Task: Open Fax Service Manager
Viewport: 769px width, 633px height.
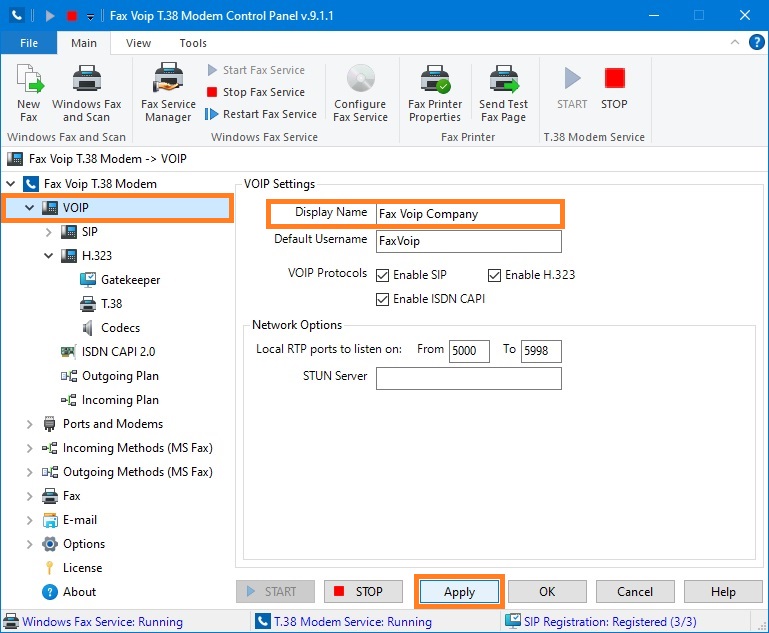Action: point(168,93)
